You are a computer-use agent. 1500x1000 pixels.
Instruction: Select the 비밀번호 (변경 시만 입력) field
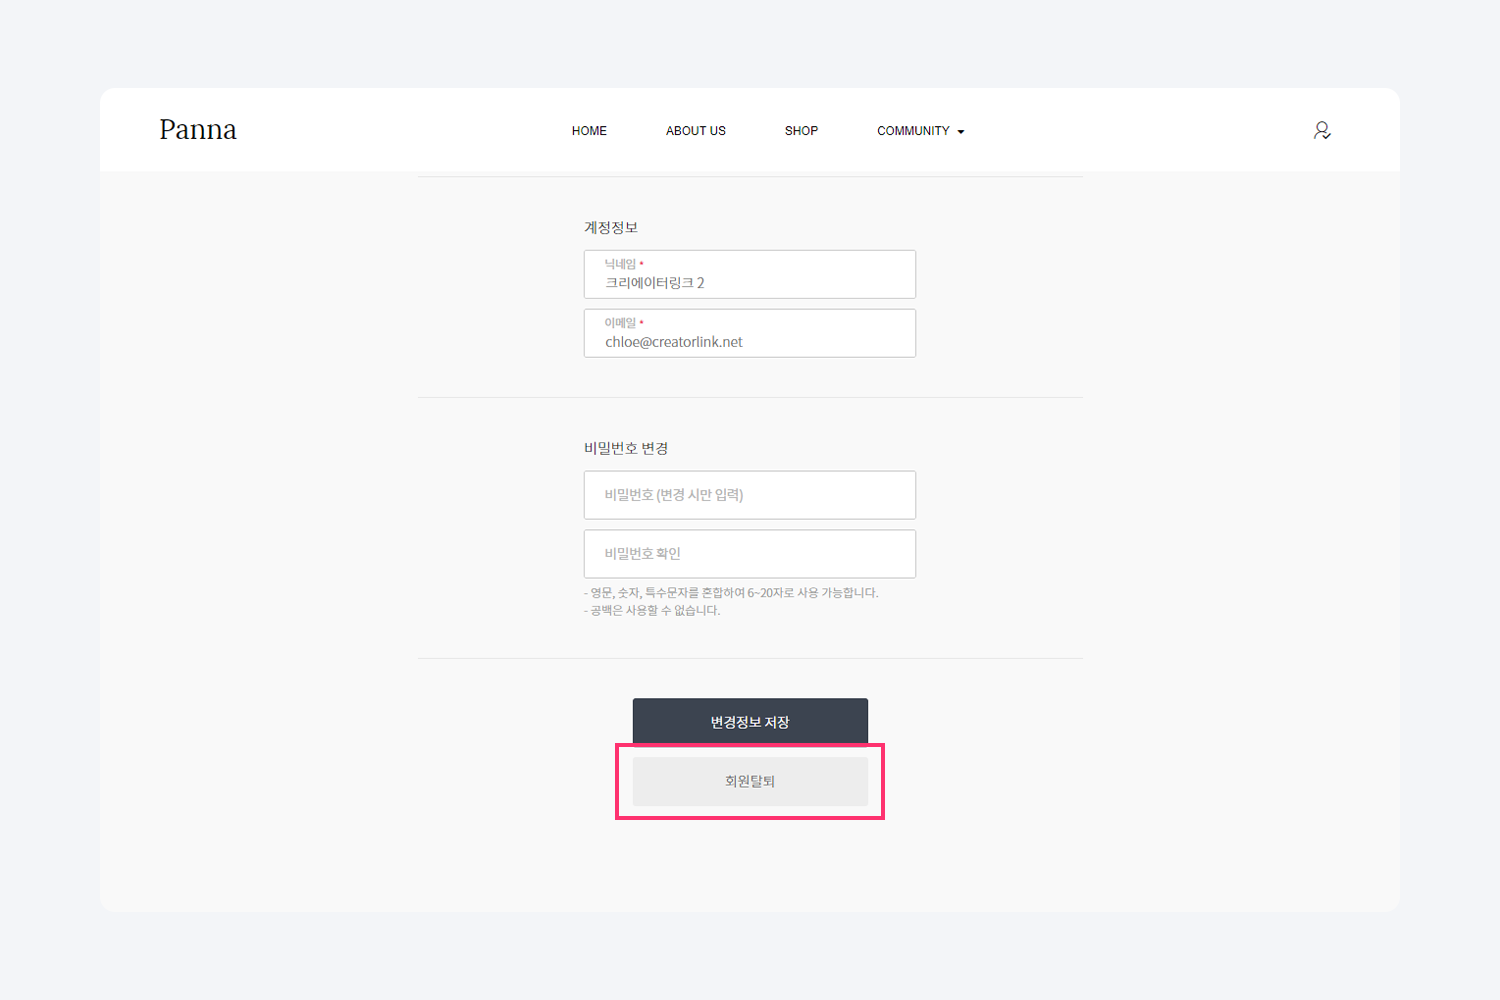pos(750,495)
